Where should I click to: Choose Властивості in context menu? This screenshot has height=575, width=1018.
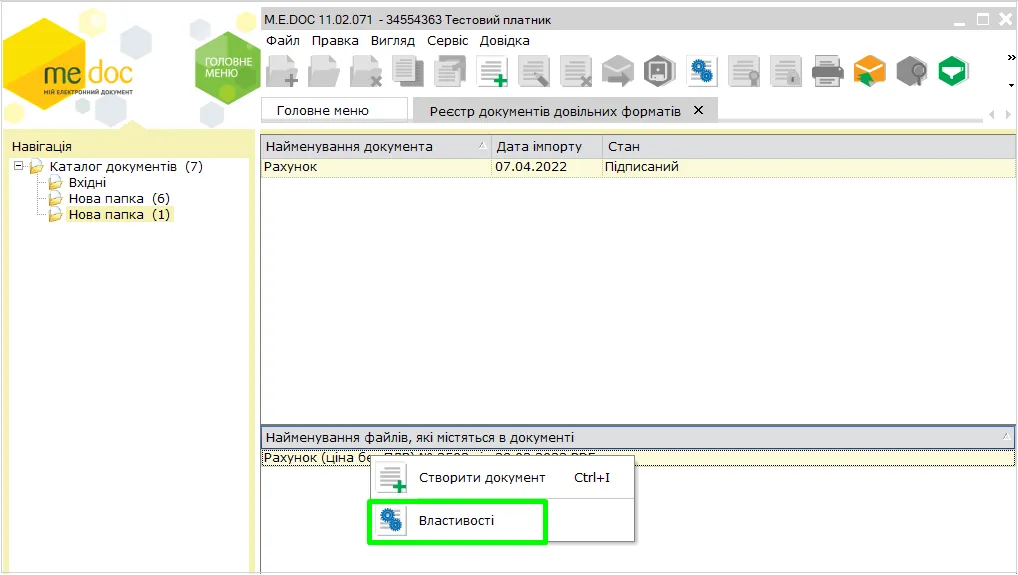pos(502,520)
